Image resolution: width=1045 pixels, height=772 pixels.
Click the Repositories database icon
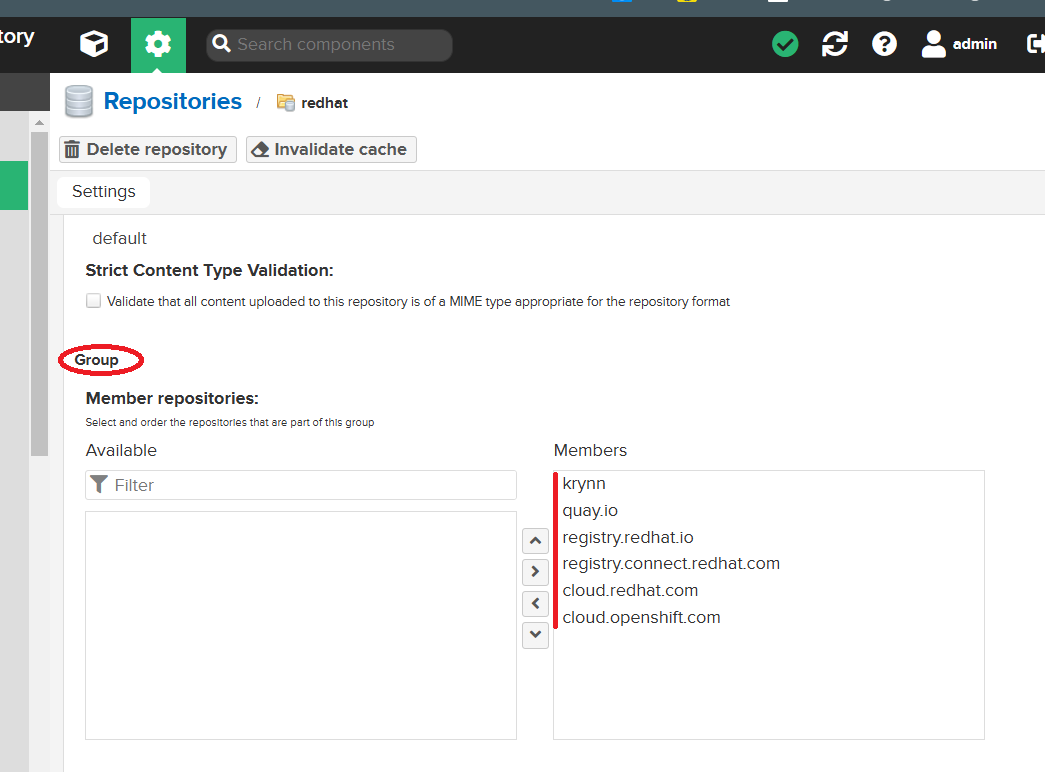point(78,102)
